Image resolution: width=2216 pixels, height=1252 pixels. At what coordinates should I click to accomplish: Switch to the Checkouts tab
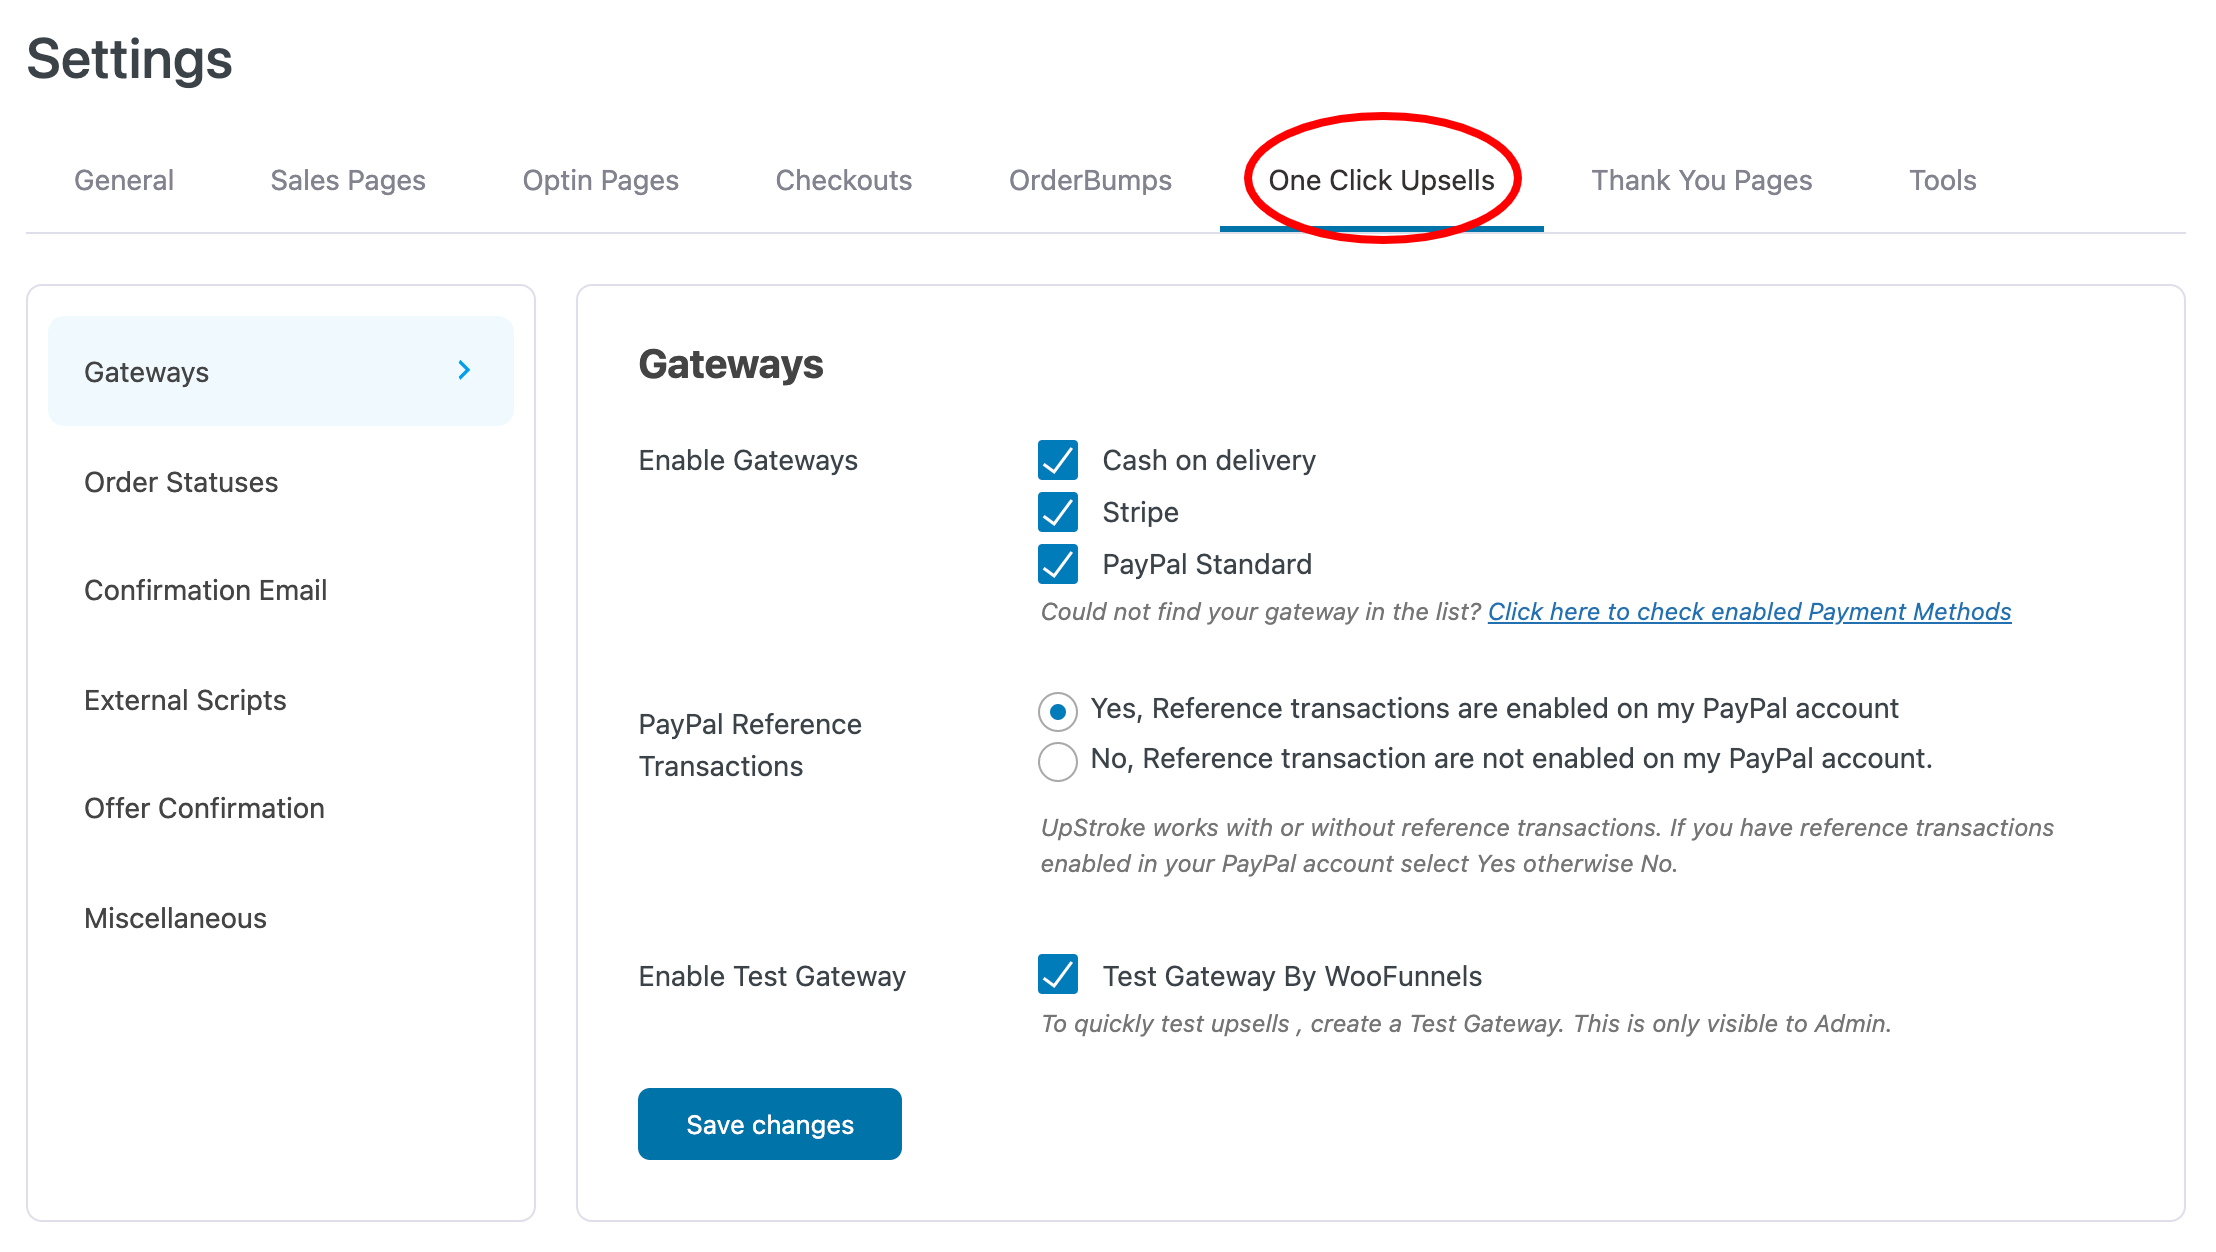843,180
